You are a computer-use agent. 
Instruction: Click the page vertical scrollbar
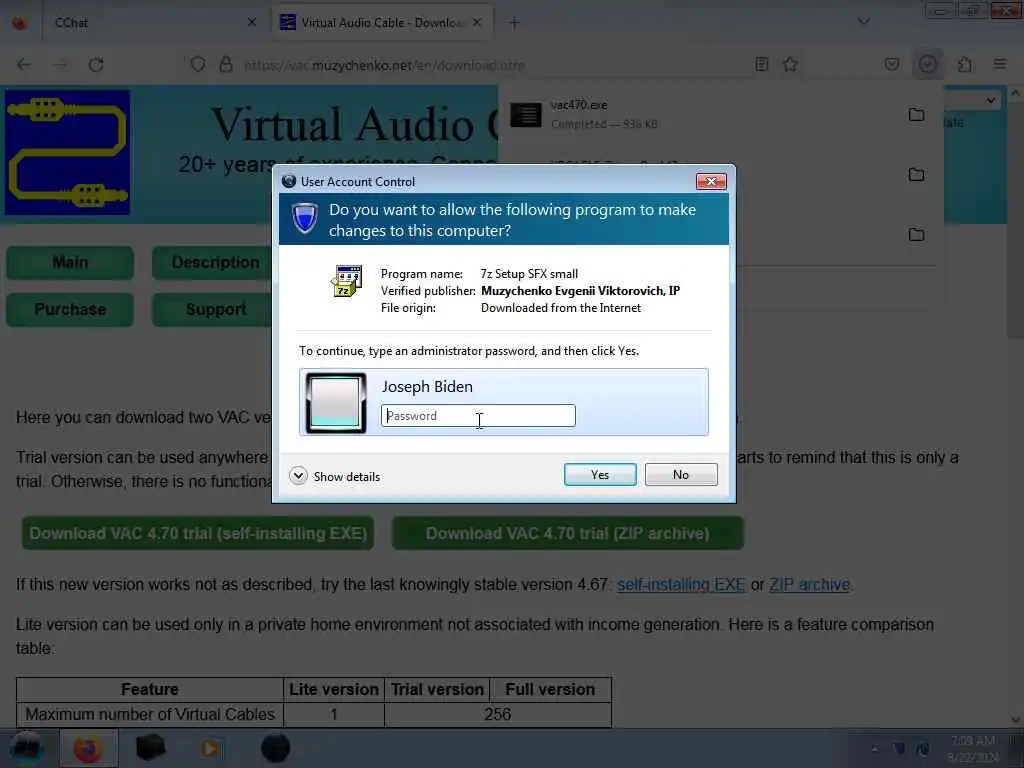(x=1016, y=222)
